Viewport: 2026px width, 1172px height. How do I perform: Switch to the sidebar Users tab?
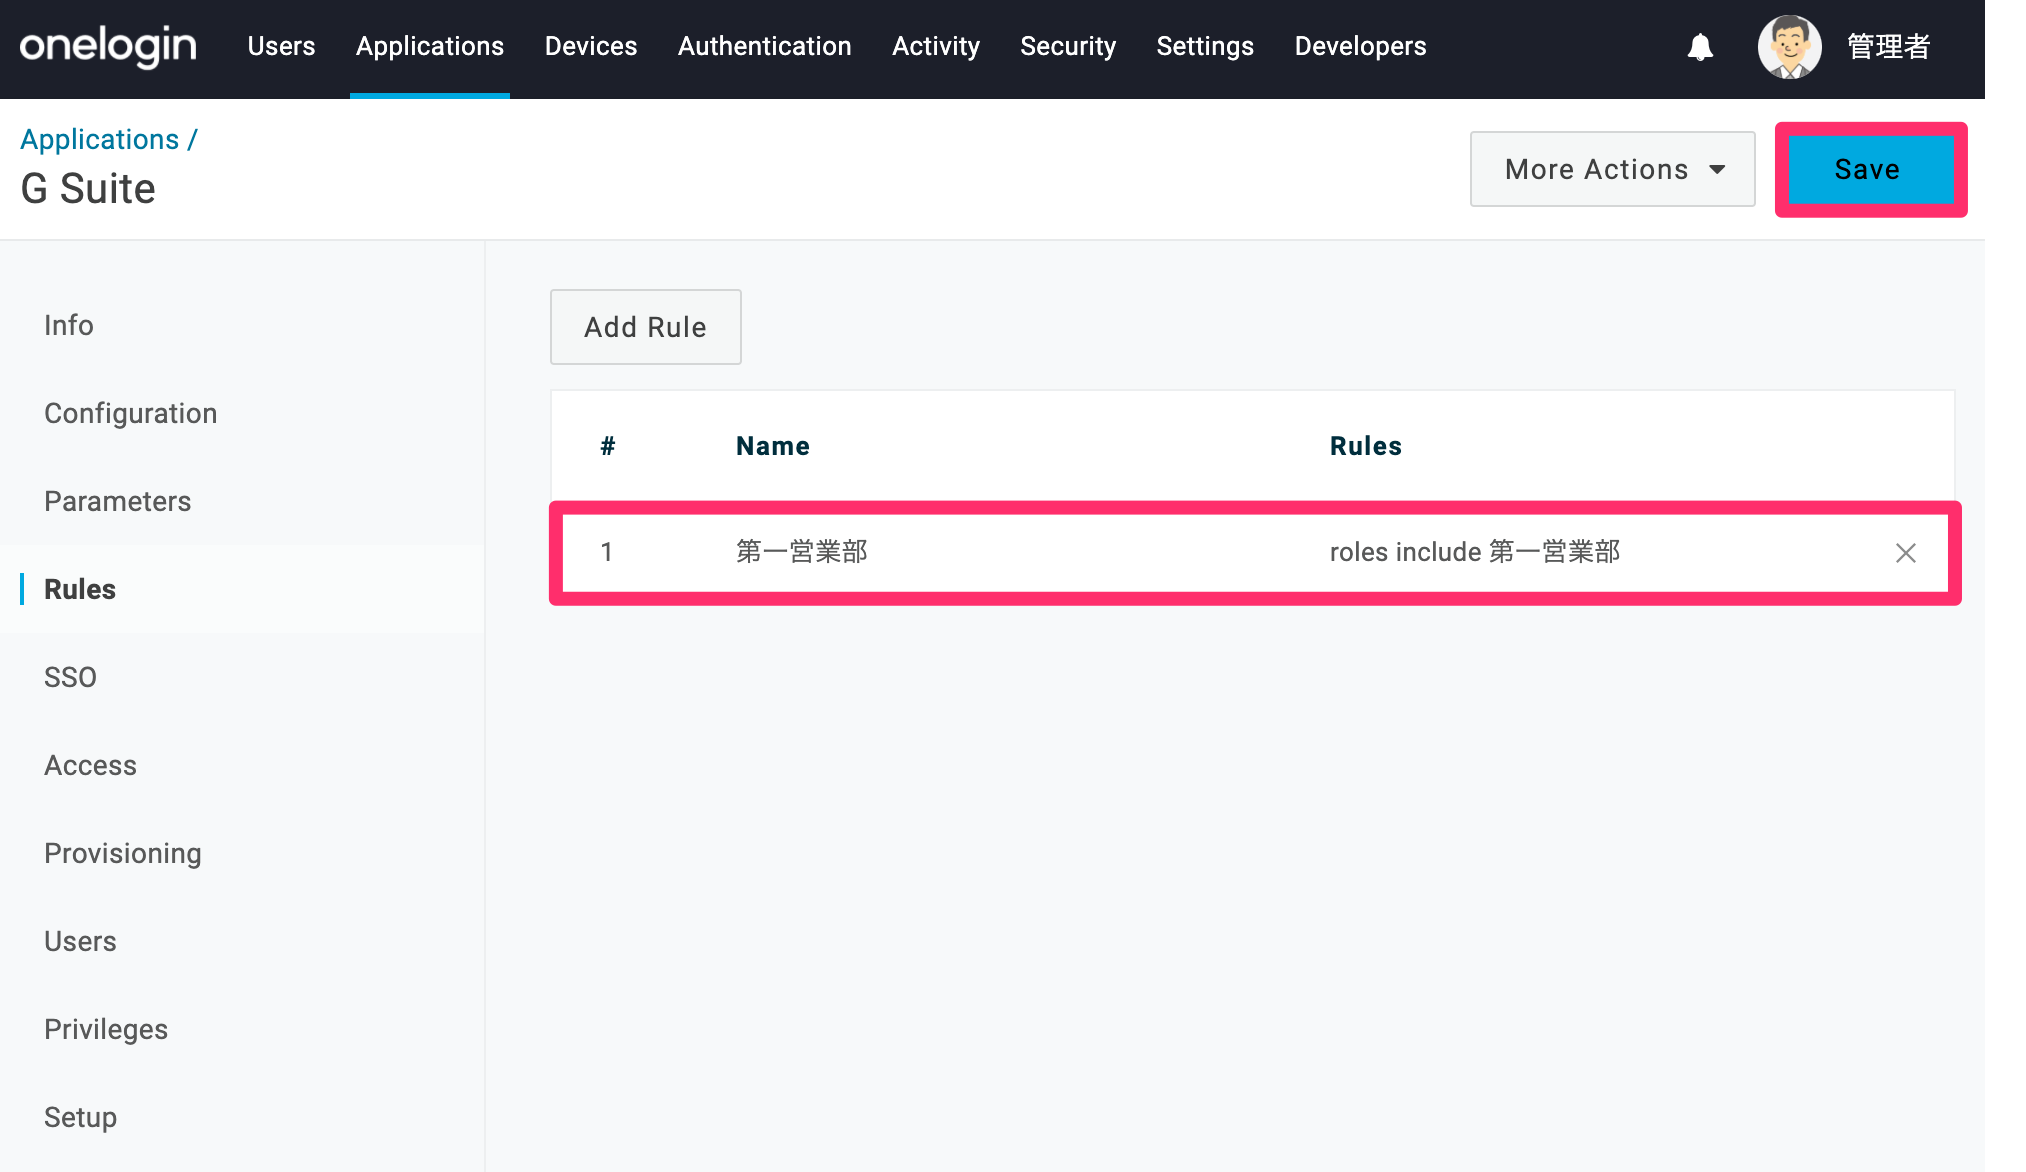(80, 941)
